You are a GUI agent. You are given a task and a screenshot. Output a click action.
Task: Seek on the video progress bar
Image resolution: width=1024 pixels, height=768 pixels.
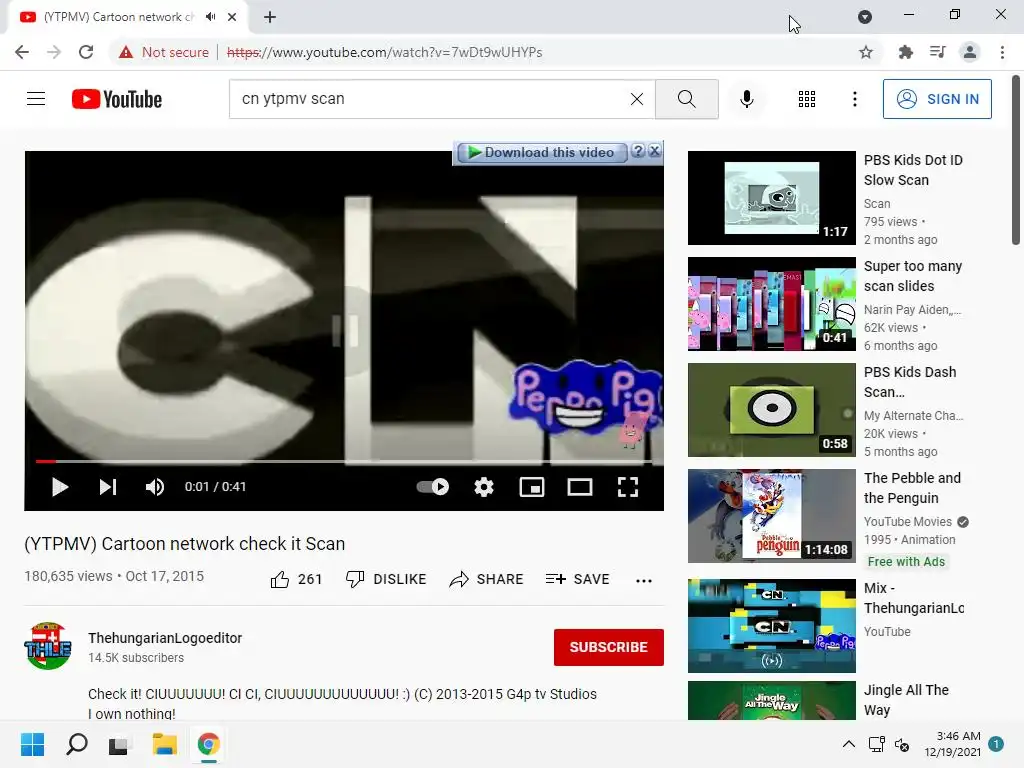click(x=344, y=461)
